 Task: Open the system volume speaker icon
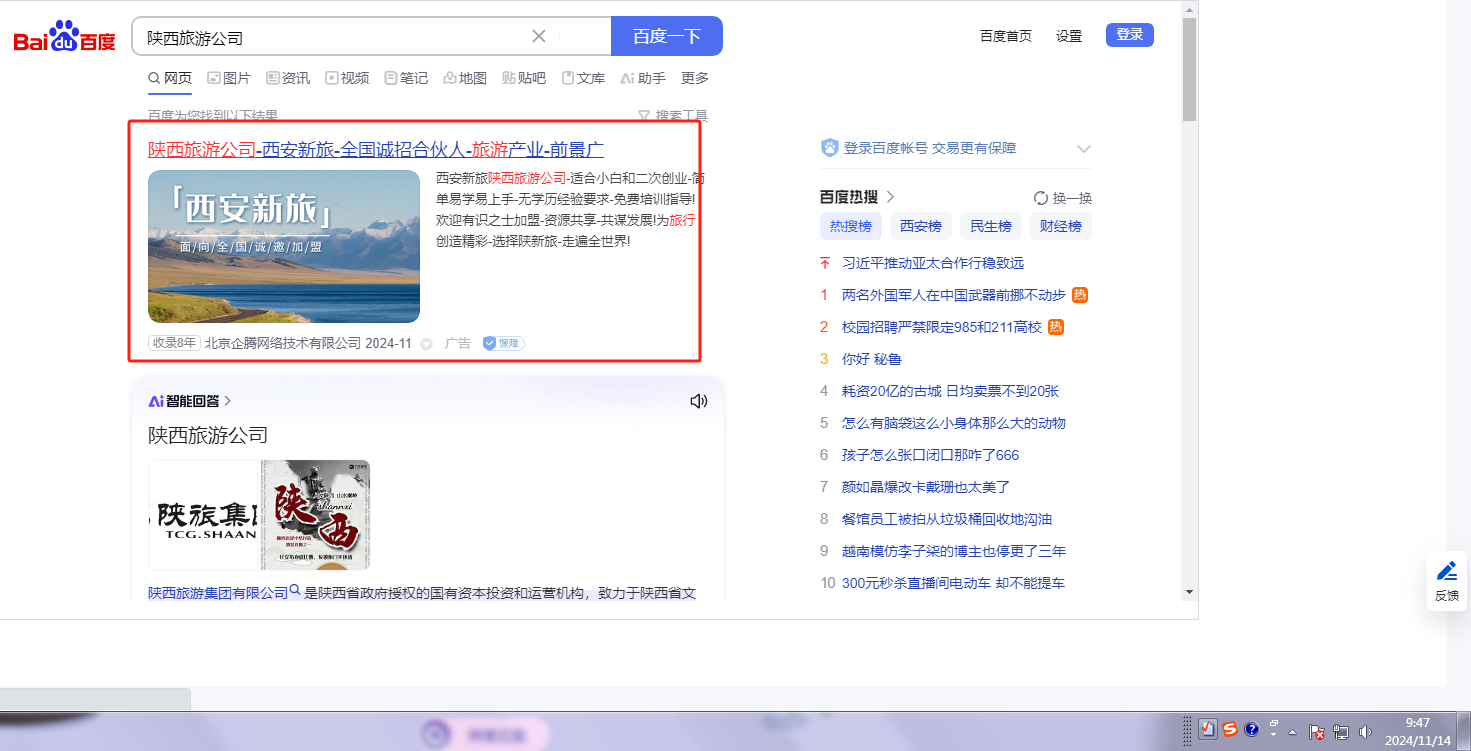coord(1366,731)
